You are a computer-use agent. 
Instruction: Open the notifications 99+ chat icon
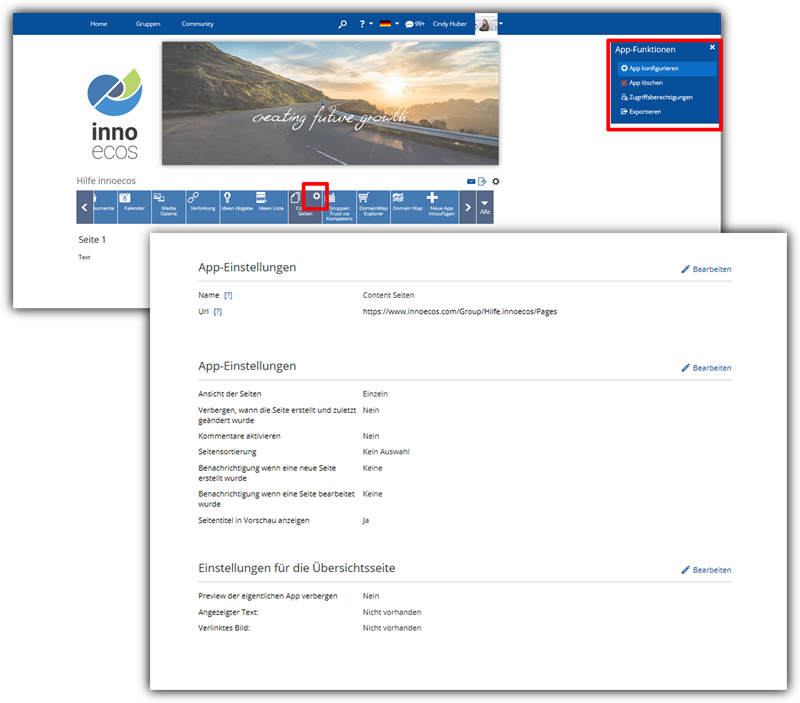coord(416,23)
